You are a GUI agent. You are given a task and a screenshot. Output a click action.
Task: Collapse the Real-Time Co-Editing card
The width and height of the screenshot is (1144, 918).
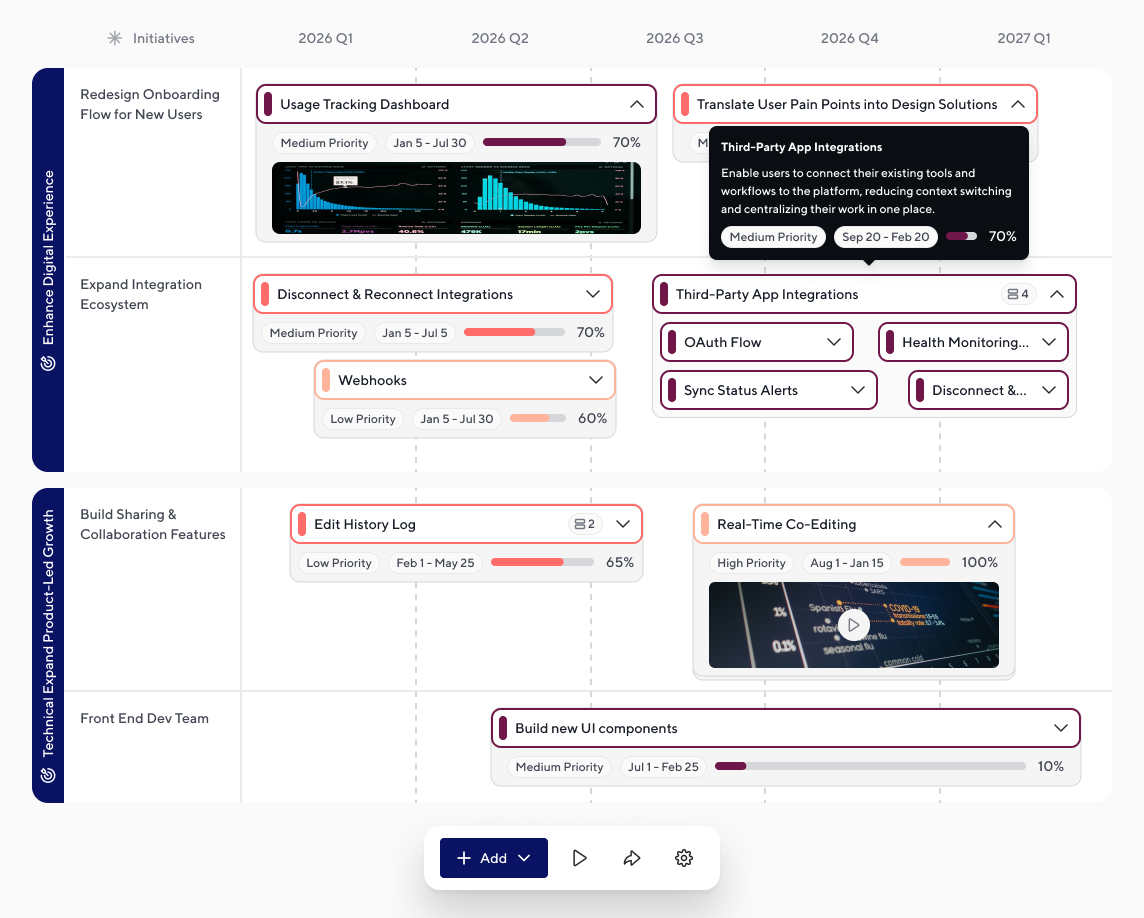pos(994,524)
